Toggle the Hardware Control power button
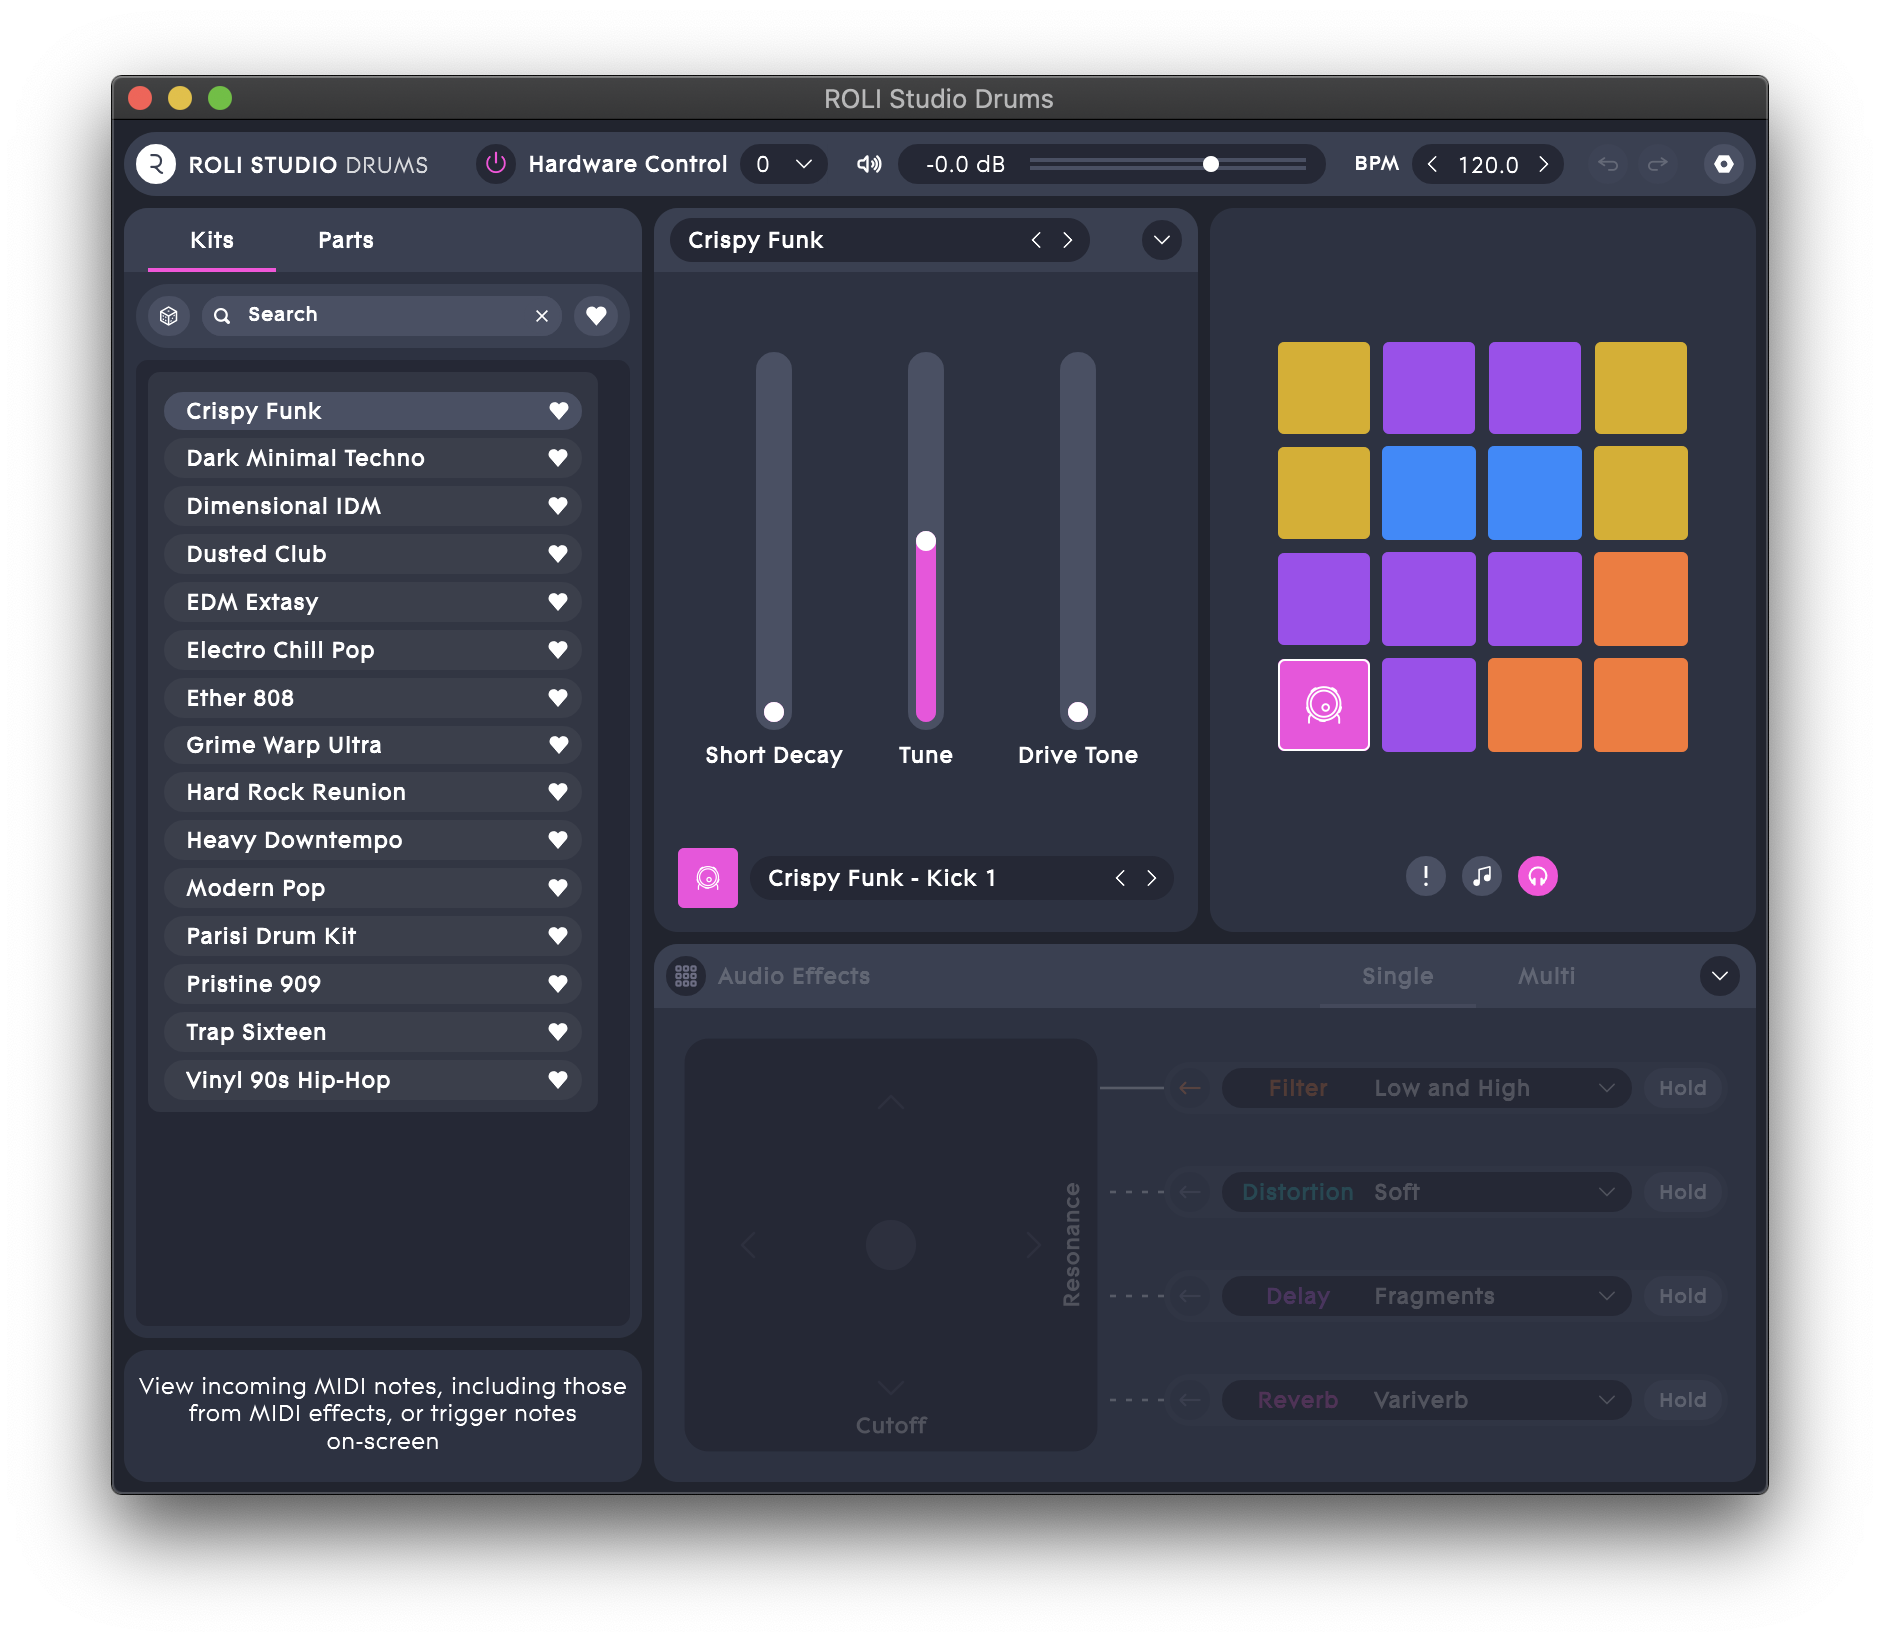The height and width of the screenshot is (1642, 1880). (495, 164)
